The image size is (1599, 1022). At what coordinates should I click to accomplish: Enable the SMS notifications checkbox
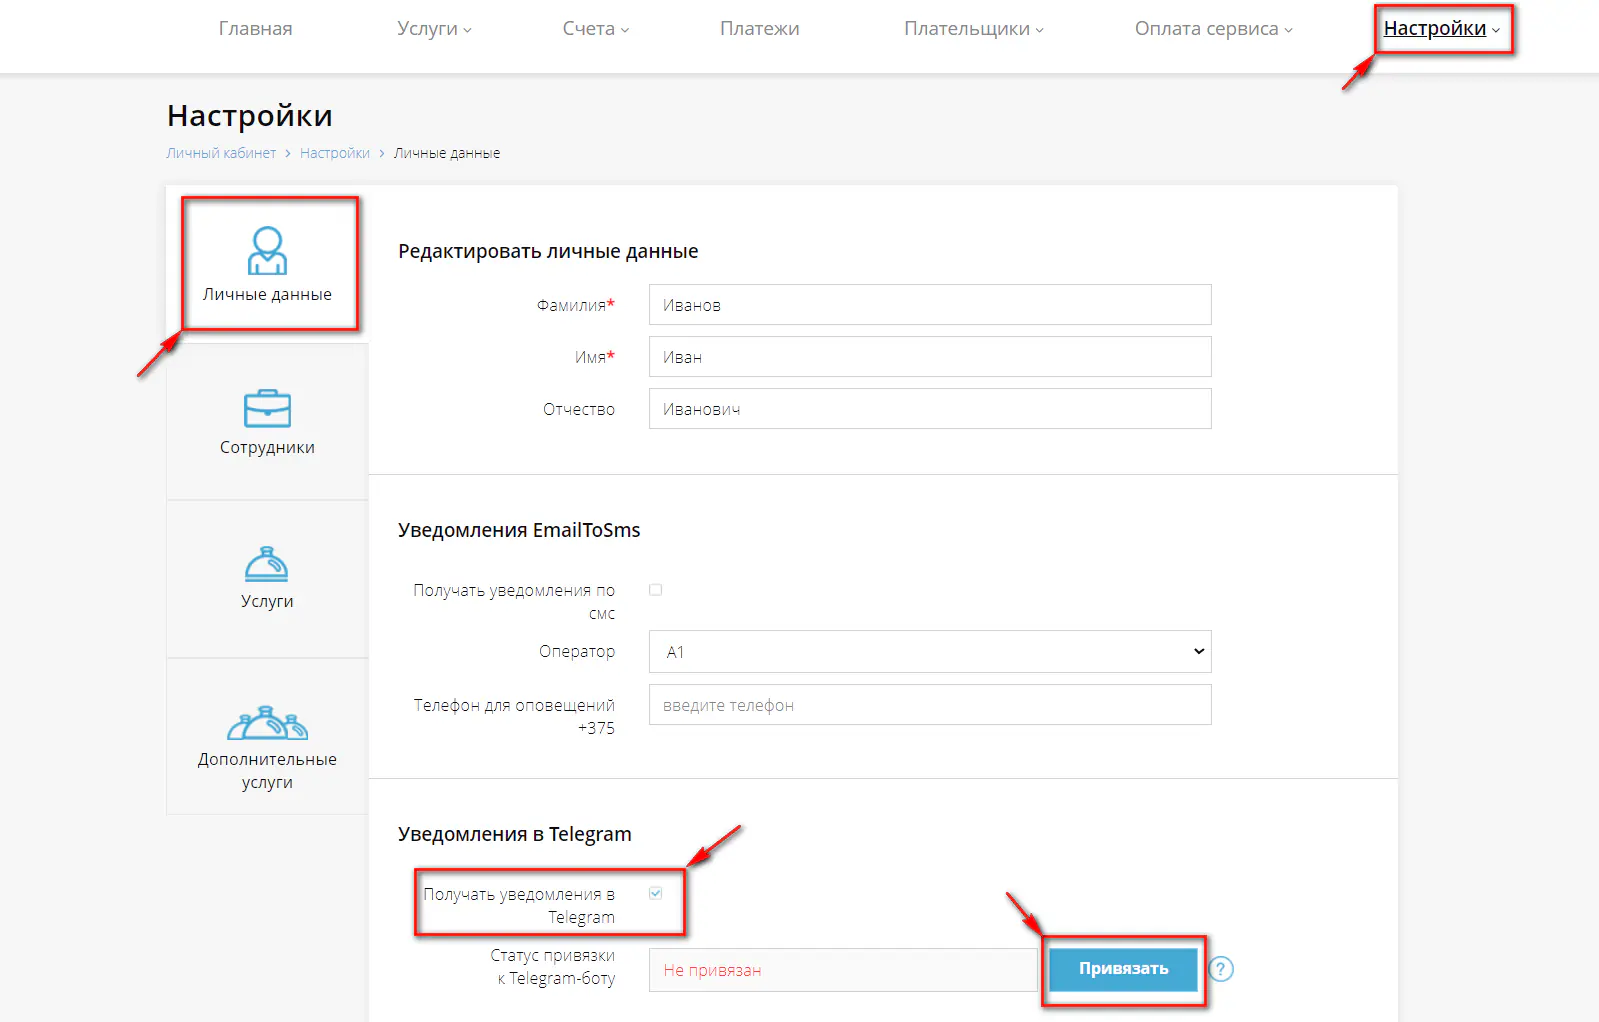click(656, 590)
